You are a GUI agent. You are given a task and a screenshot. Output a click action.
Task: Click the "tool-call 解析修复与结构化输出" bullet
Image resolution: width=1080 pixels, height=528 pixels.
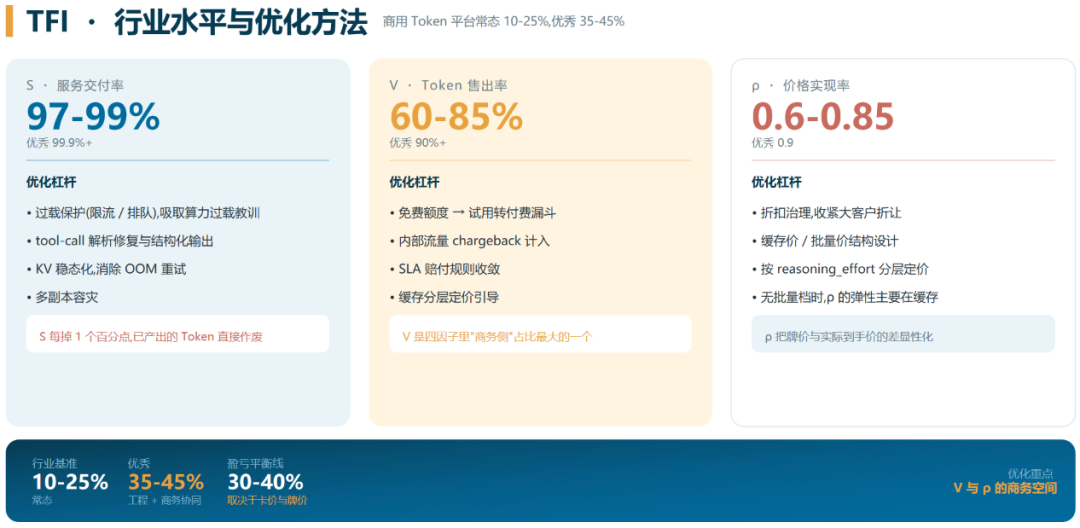coord(120,241)
